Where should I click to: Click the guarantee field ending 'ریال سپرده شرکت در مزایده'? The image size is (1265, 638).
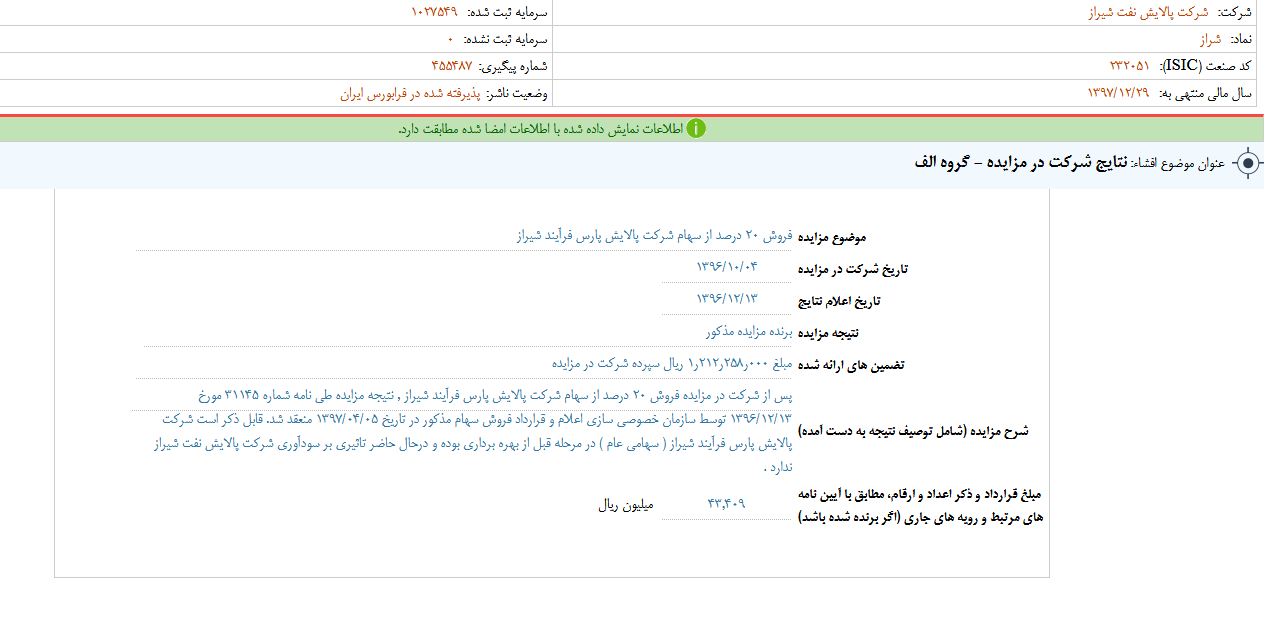coord(466,364)
